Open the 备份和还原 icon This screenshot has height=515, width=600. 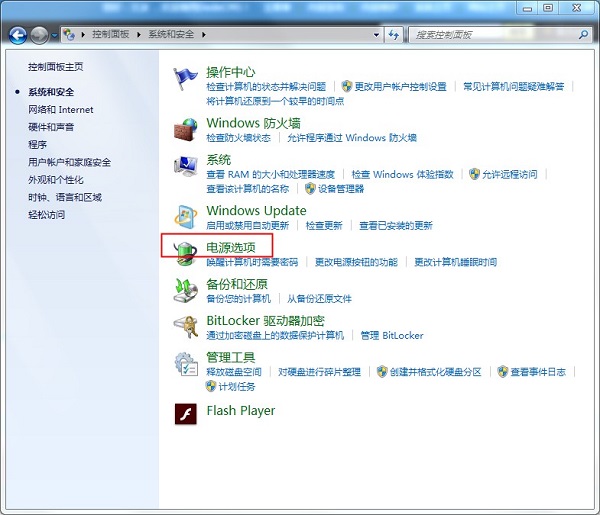186,290
